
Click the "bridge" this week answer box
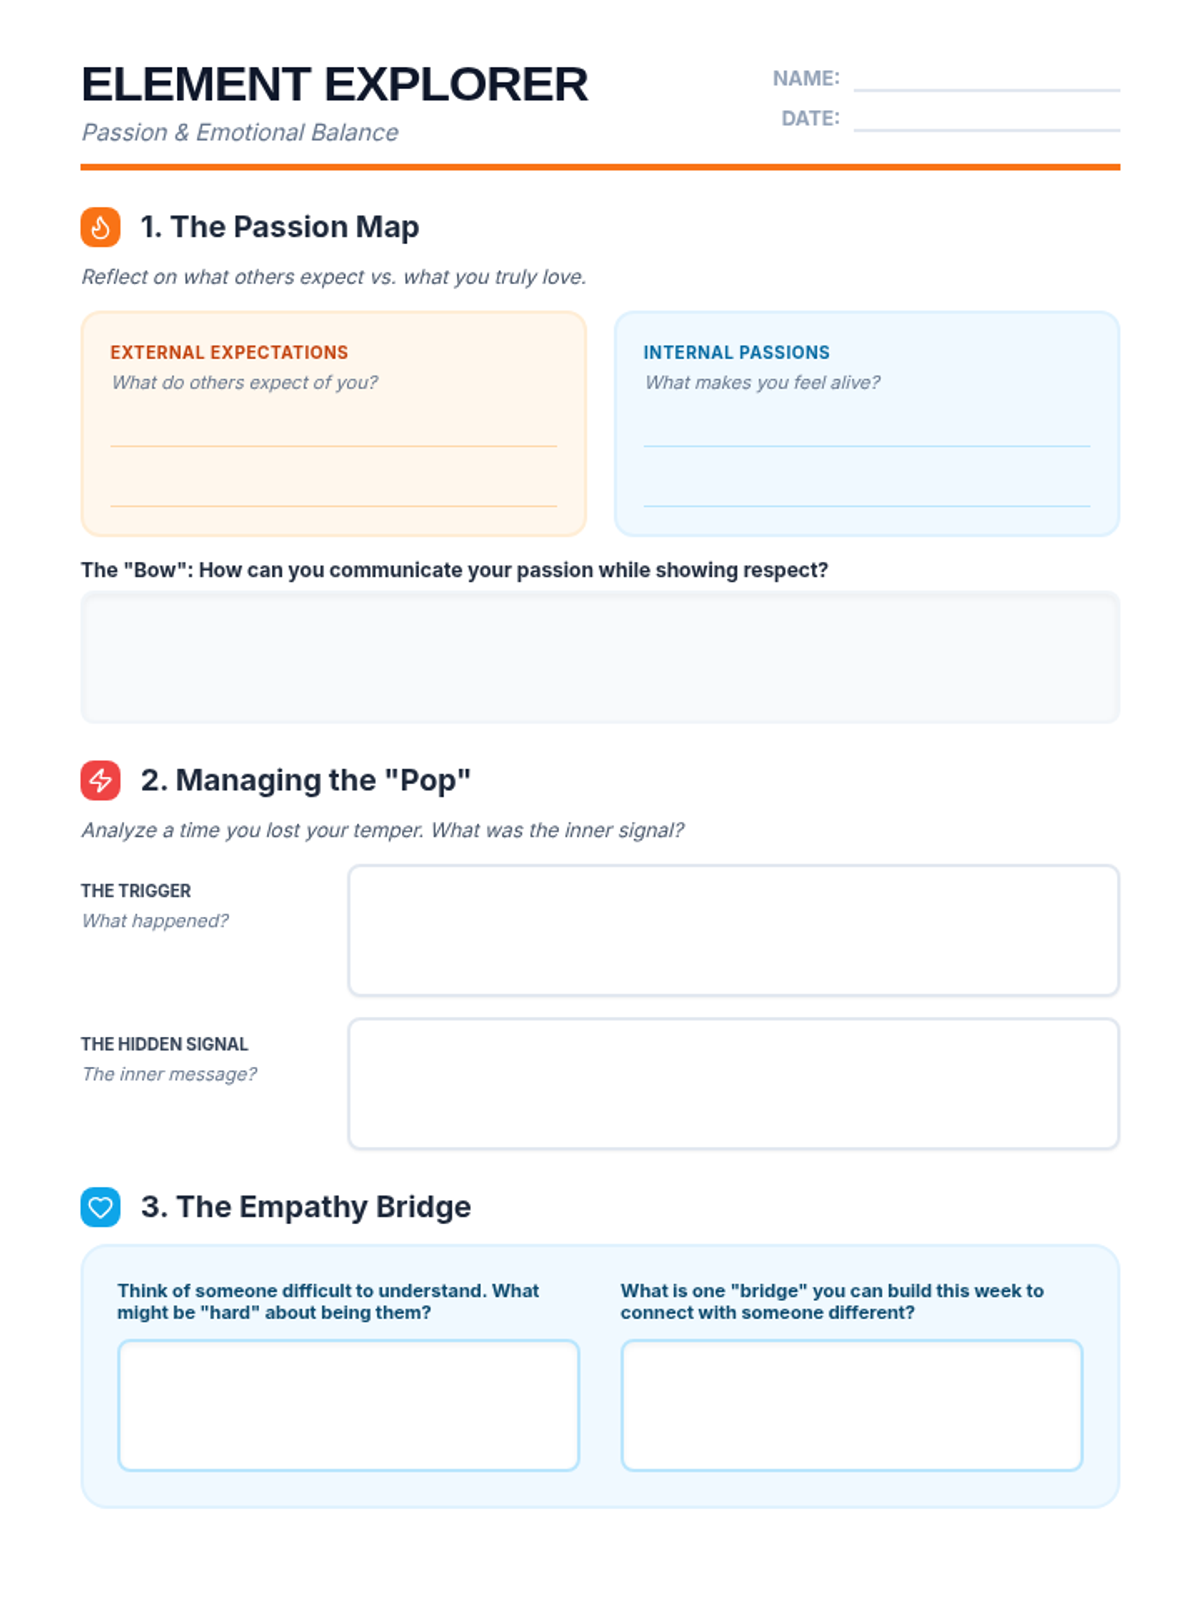(x=851, y=1405)
